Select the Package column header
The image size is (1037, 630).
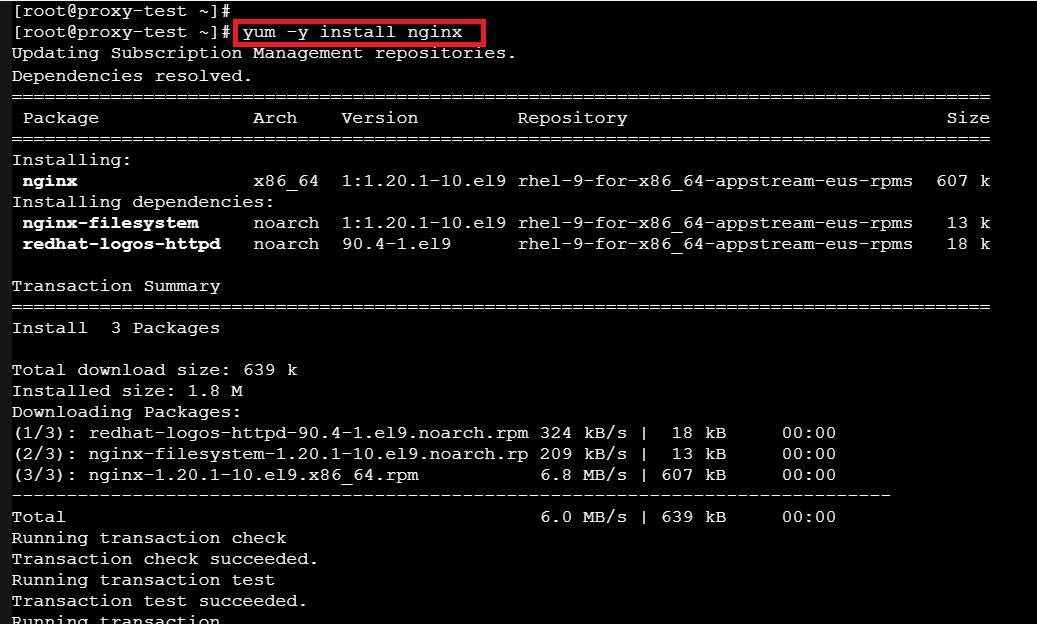[x=61, y=118]
